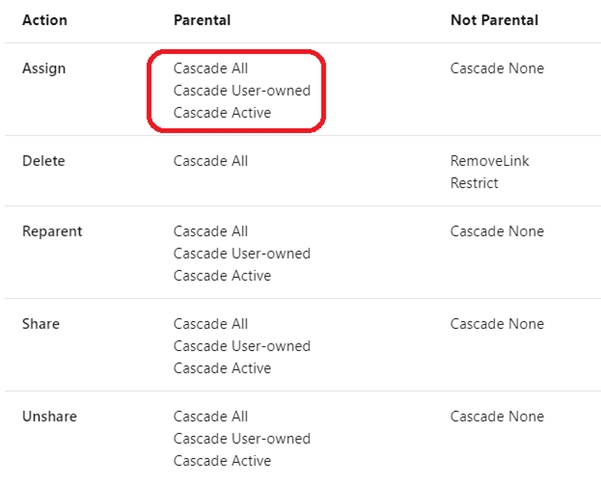Viewport: 601px width, 486px height.
Task: Click "Cascade Active" in the Assign row
Action: point(222,113)
